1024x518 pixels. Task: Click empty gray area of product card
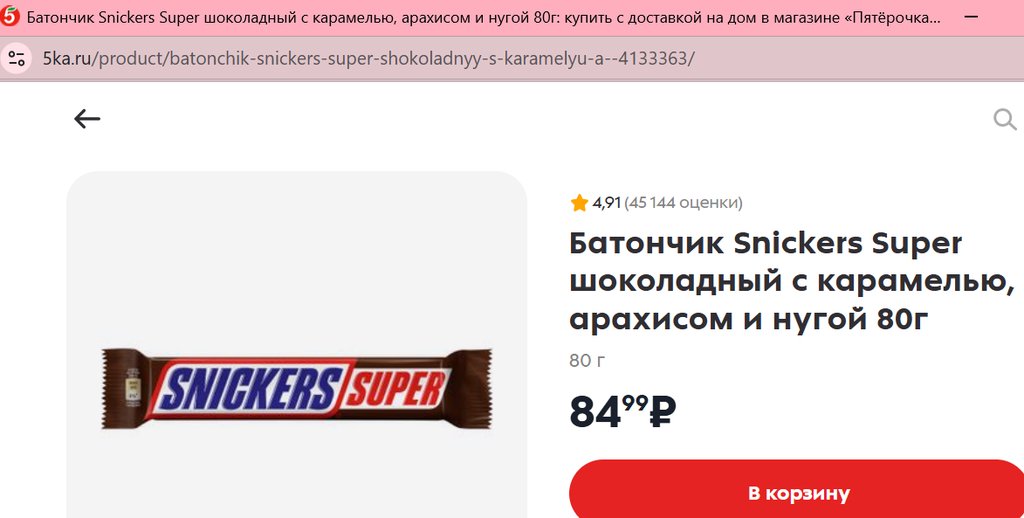pos(296,261)
